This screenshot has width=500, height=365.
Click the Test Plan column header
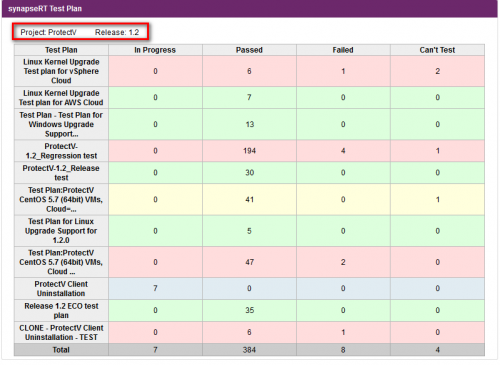pos(61,50)
